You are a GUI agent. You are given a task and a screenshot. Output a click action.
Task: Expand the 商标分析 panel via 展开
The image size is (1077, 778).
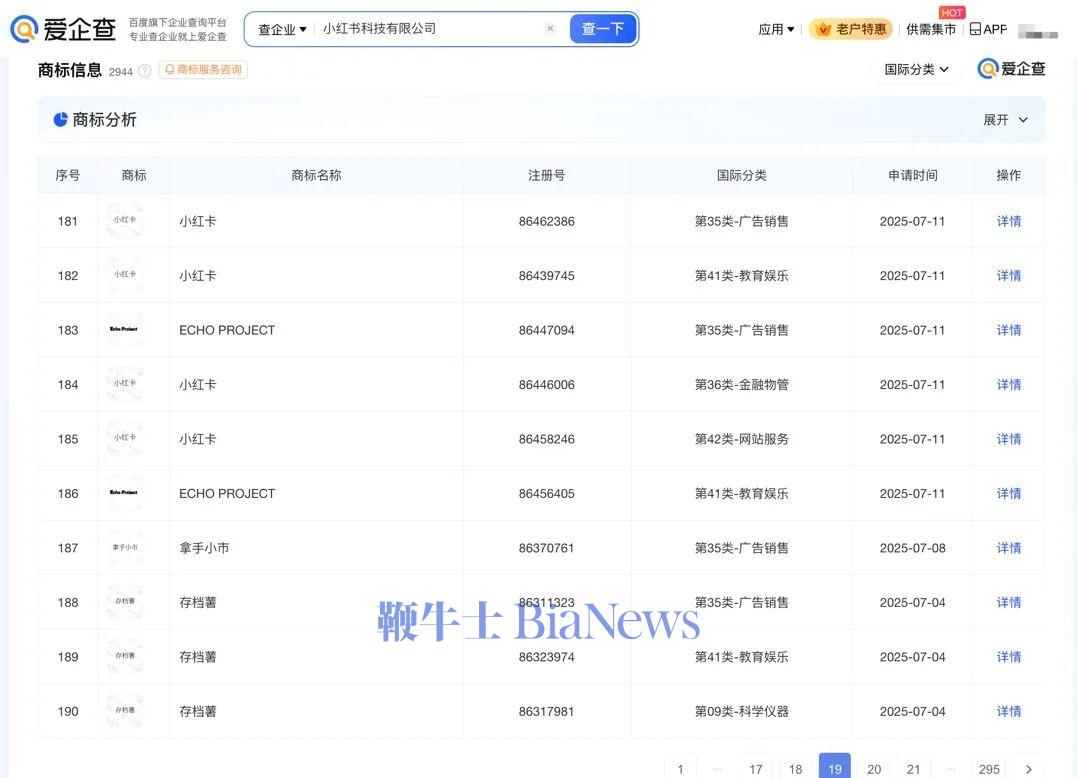[1005, 120]
